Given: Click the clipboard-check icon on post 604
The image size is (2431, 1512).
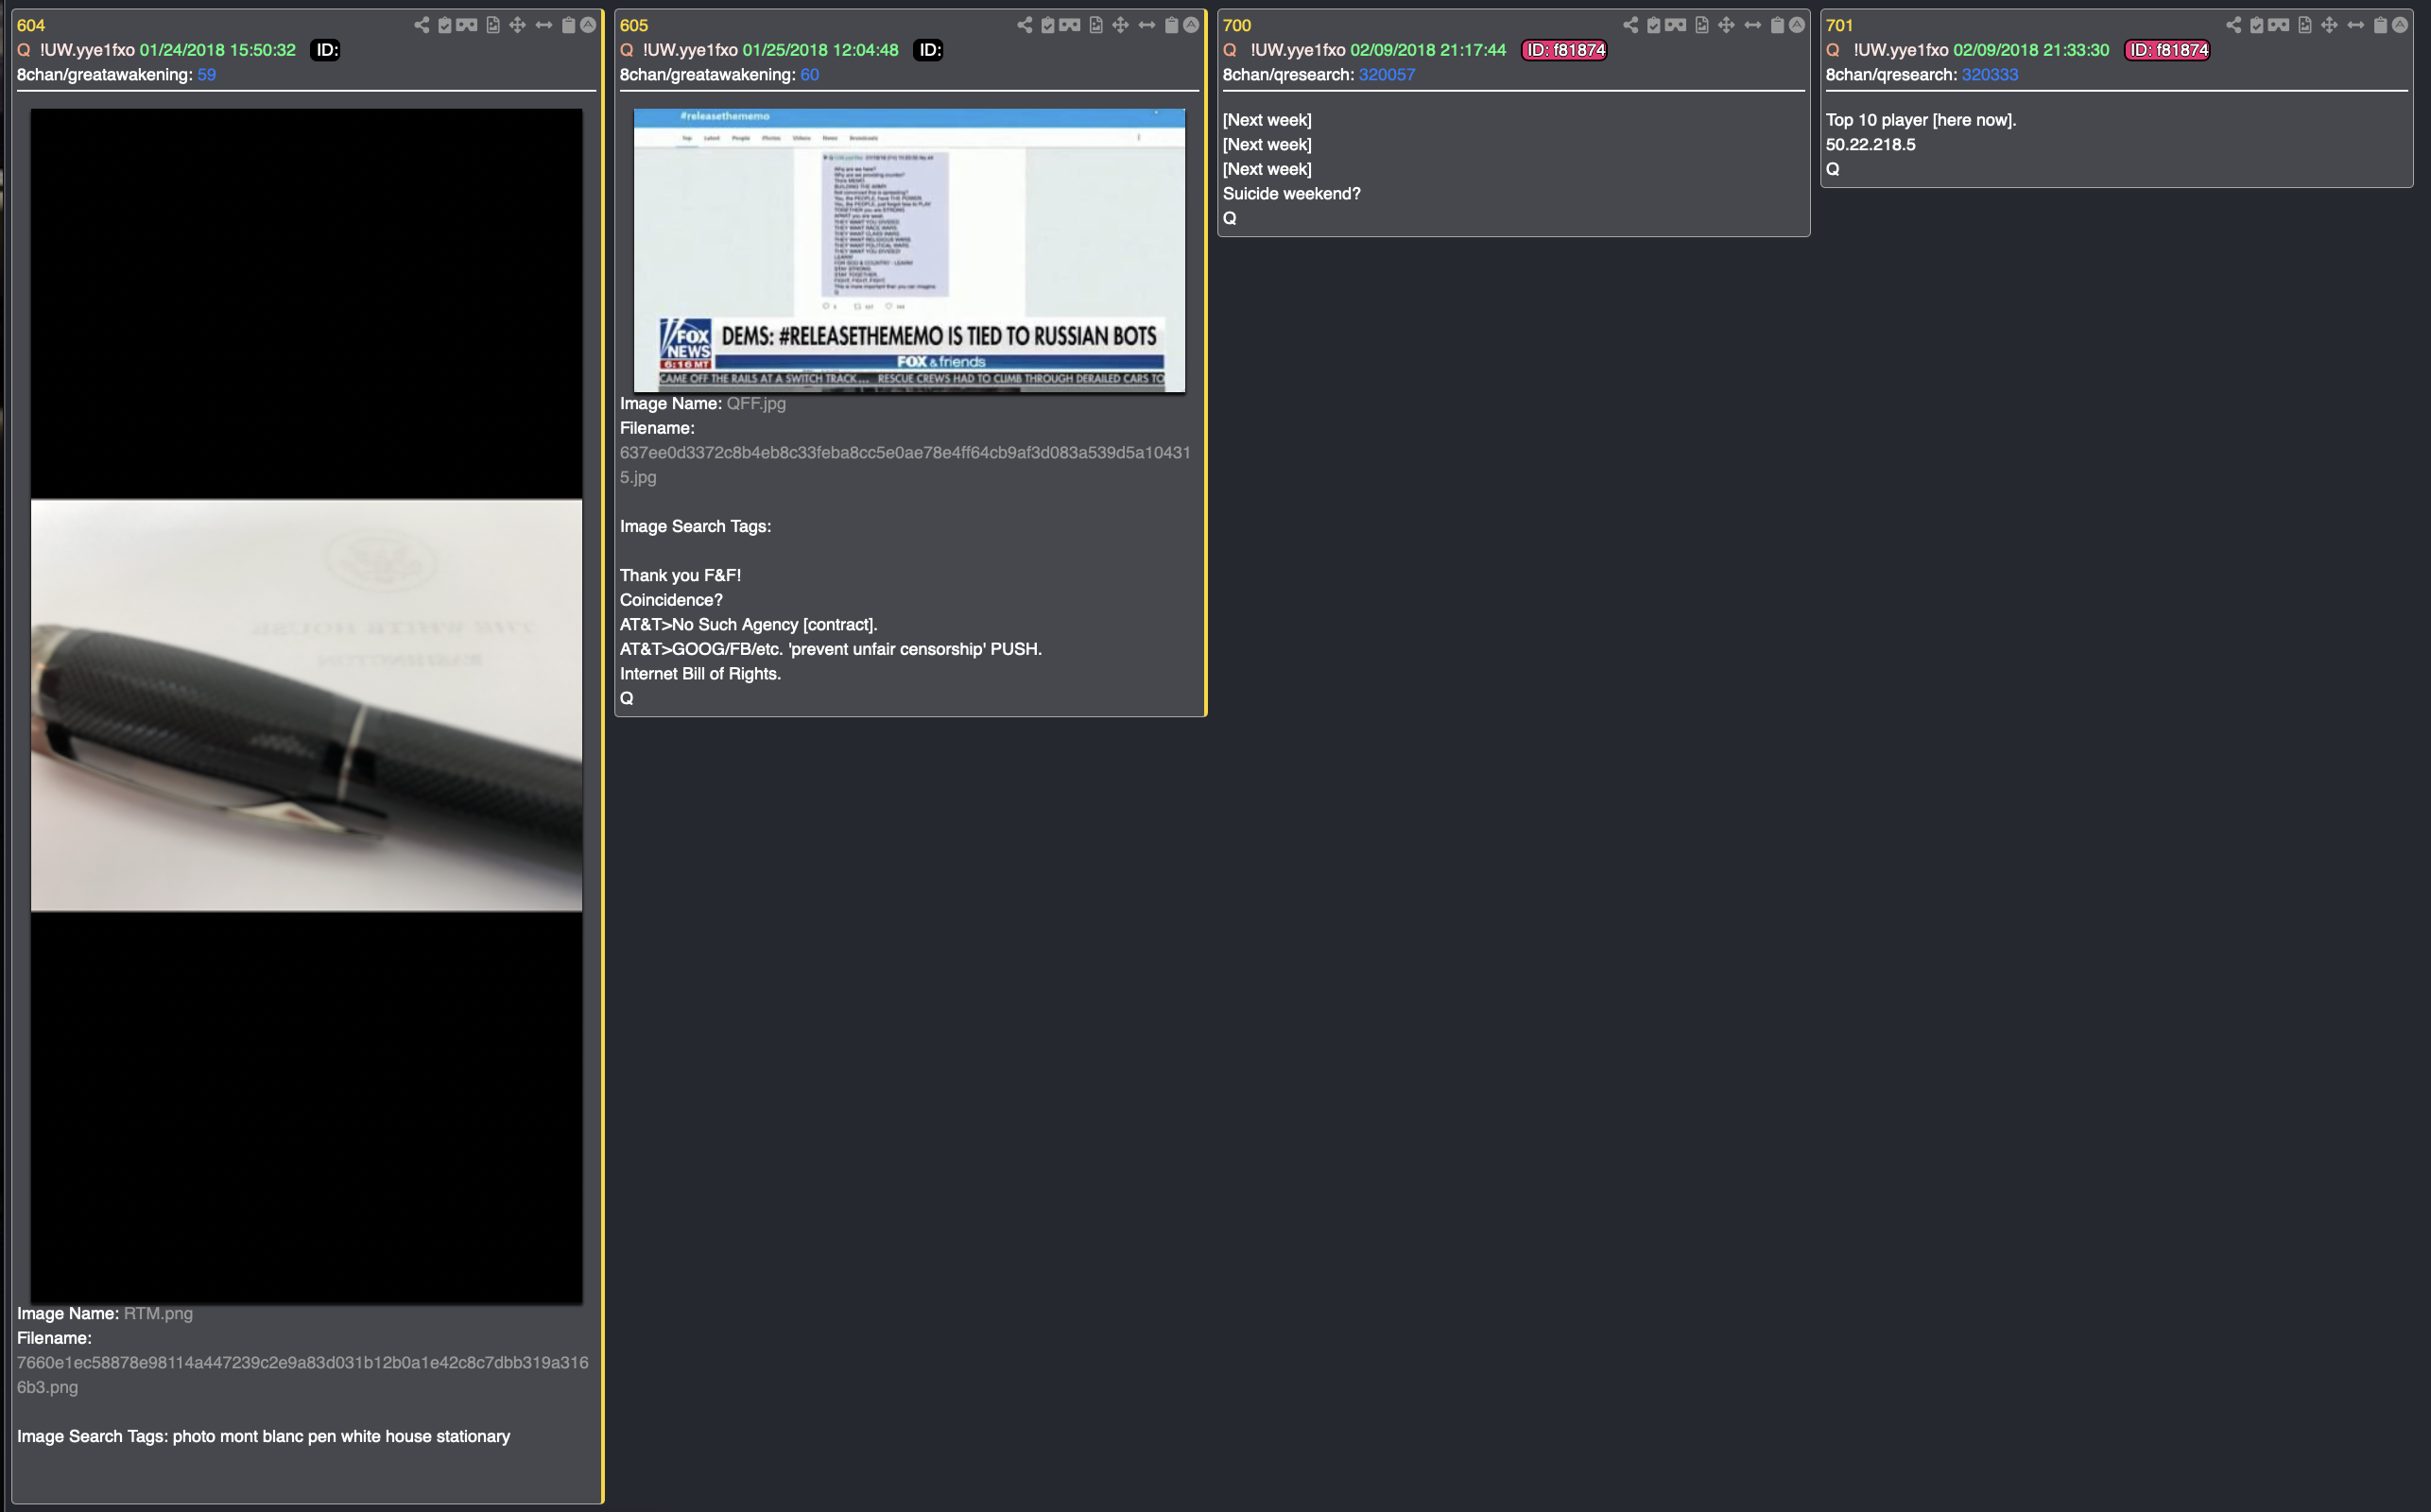Looking at the screenshot, I should [445, 25].
